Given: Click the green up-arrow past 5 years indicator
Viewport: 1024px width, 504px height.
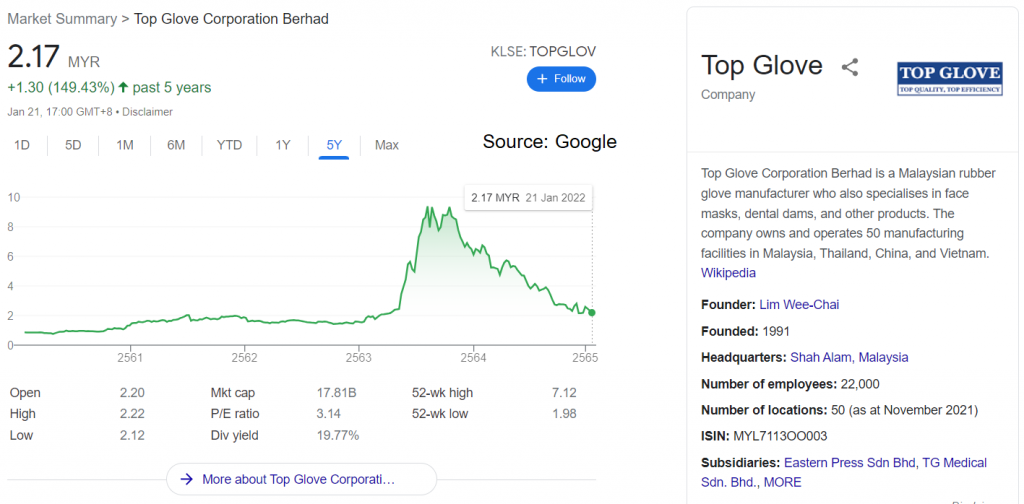Looking at the screenshot, I should click(123, 87).
